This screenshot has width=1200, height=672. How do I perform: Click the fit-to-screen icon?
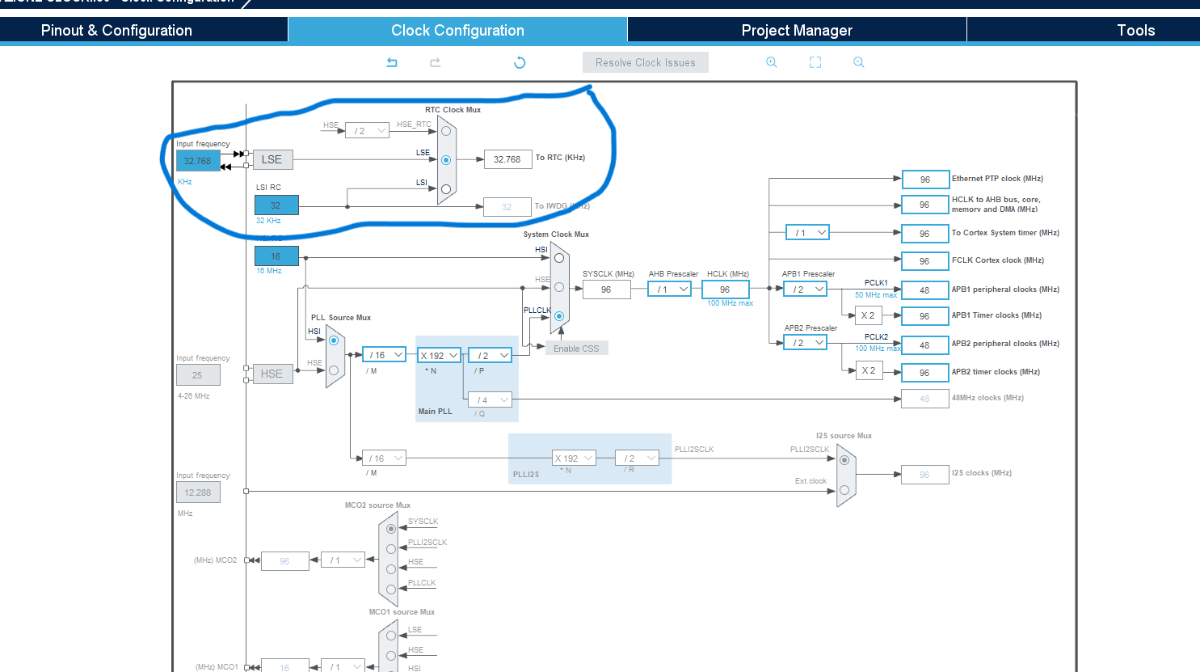click(815, 62)
